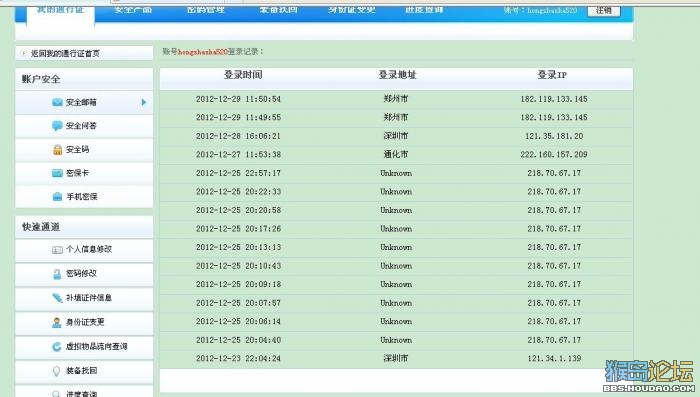
Task: Click the 登录时间 column header
Action: 243,75
